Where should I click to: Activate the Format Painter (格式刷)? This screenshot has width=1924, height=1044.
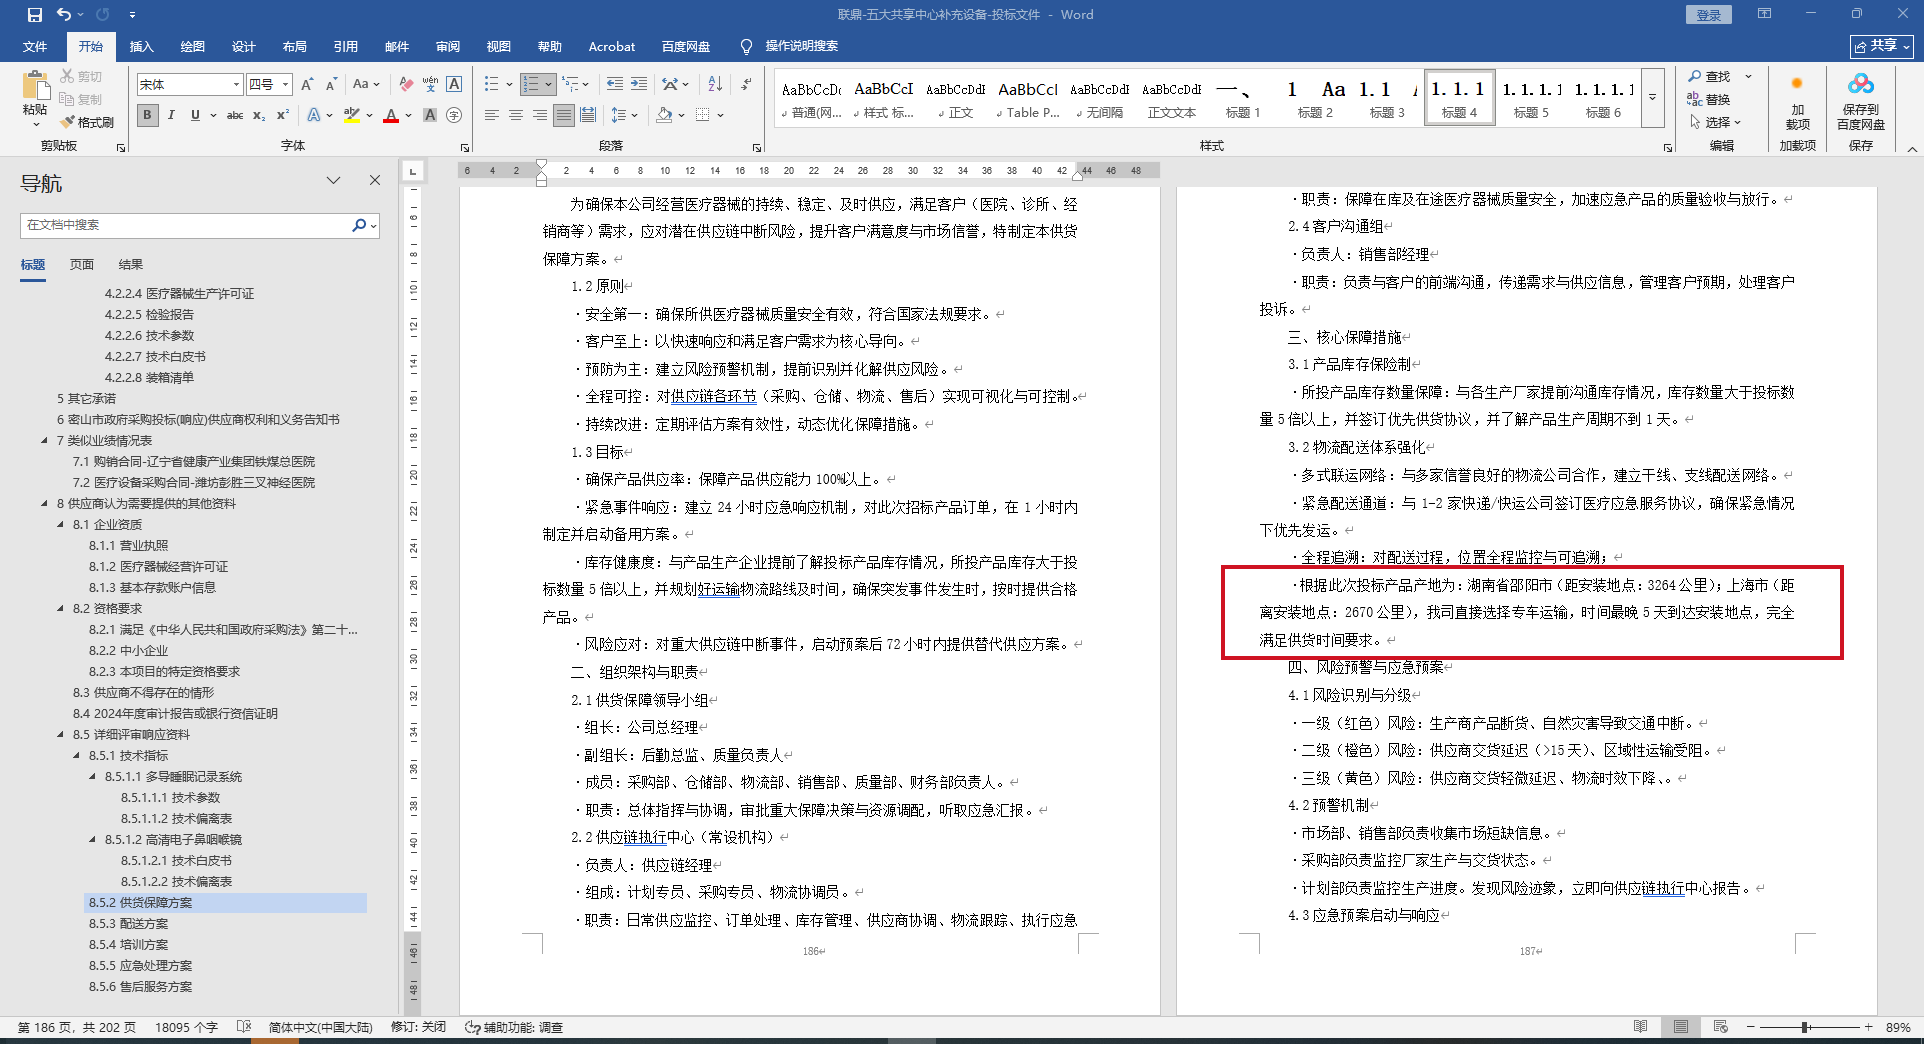(87, 122)
